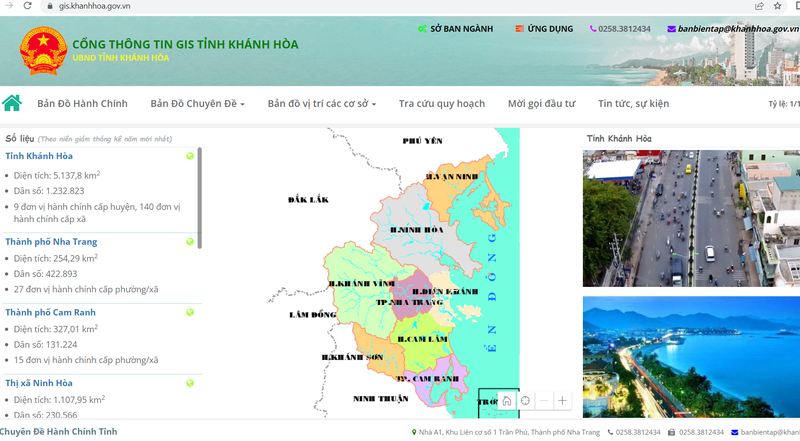Click H.Khánh Sơn district on map
This screenshot has width=800, height=441.
(352, 358)
